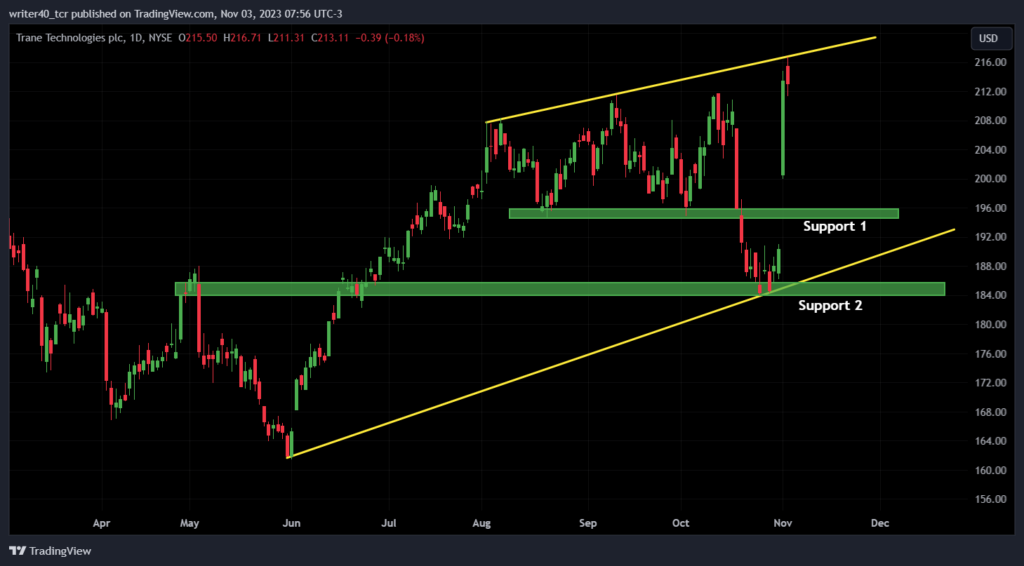Click the TradingView logo icon
1024x566 pixels.
click(x=17, y=551)
